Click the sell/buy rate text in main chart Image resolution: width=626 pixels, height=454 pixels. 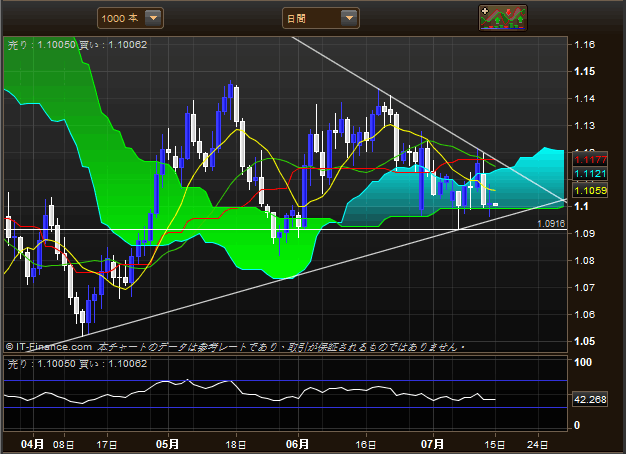77,45
